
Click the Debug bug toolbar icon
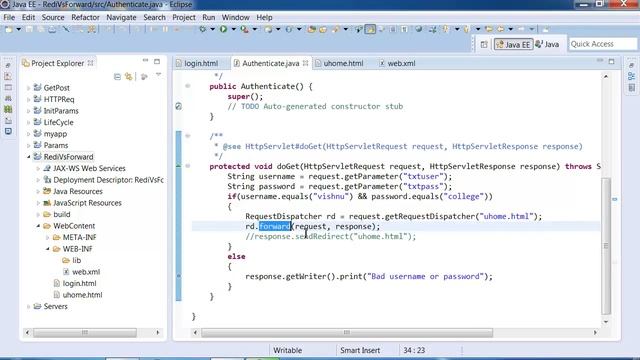tap(202, 29)
